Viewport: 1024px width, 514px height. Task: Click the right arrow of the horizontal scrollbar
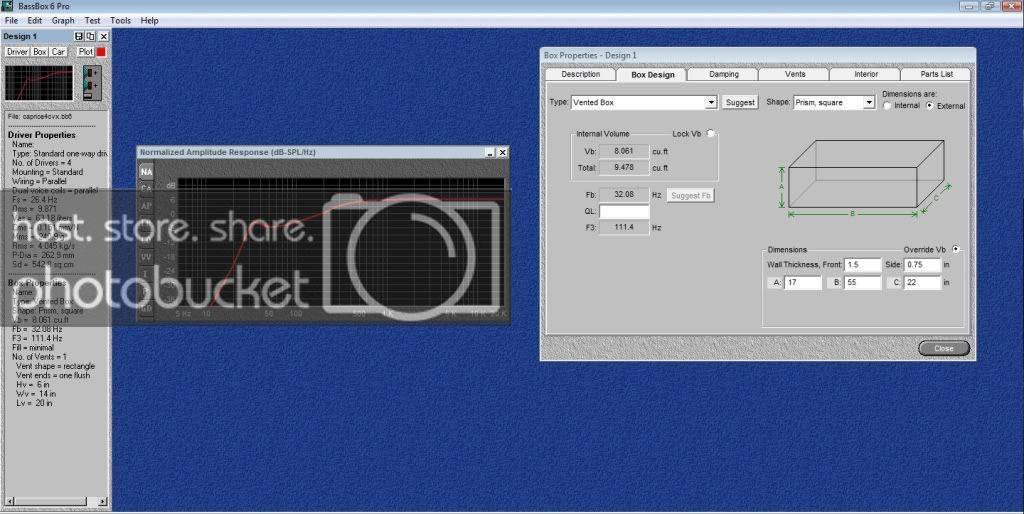click(x=103, y=502)
